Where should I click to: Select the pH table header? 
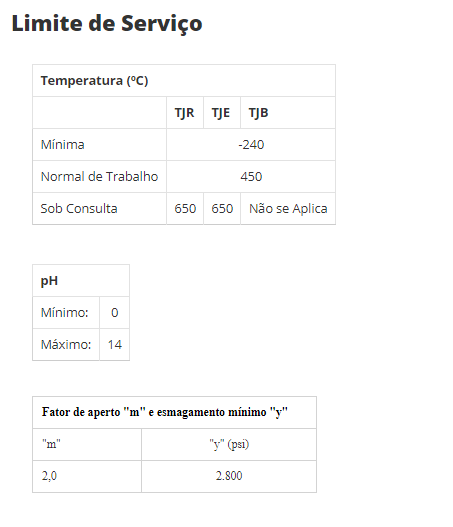pyautogui.click(x=49, y=281)
